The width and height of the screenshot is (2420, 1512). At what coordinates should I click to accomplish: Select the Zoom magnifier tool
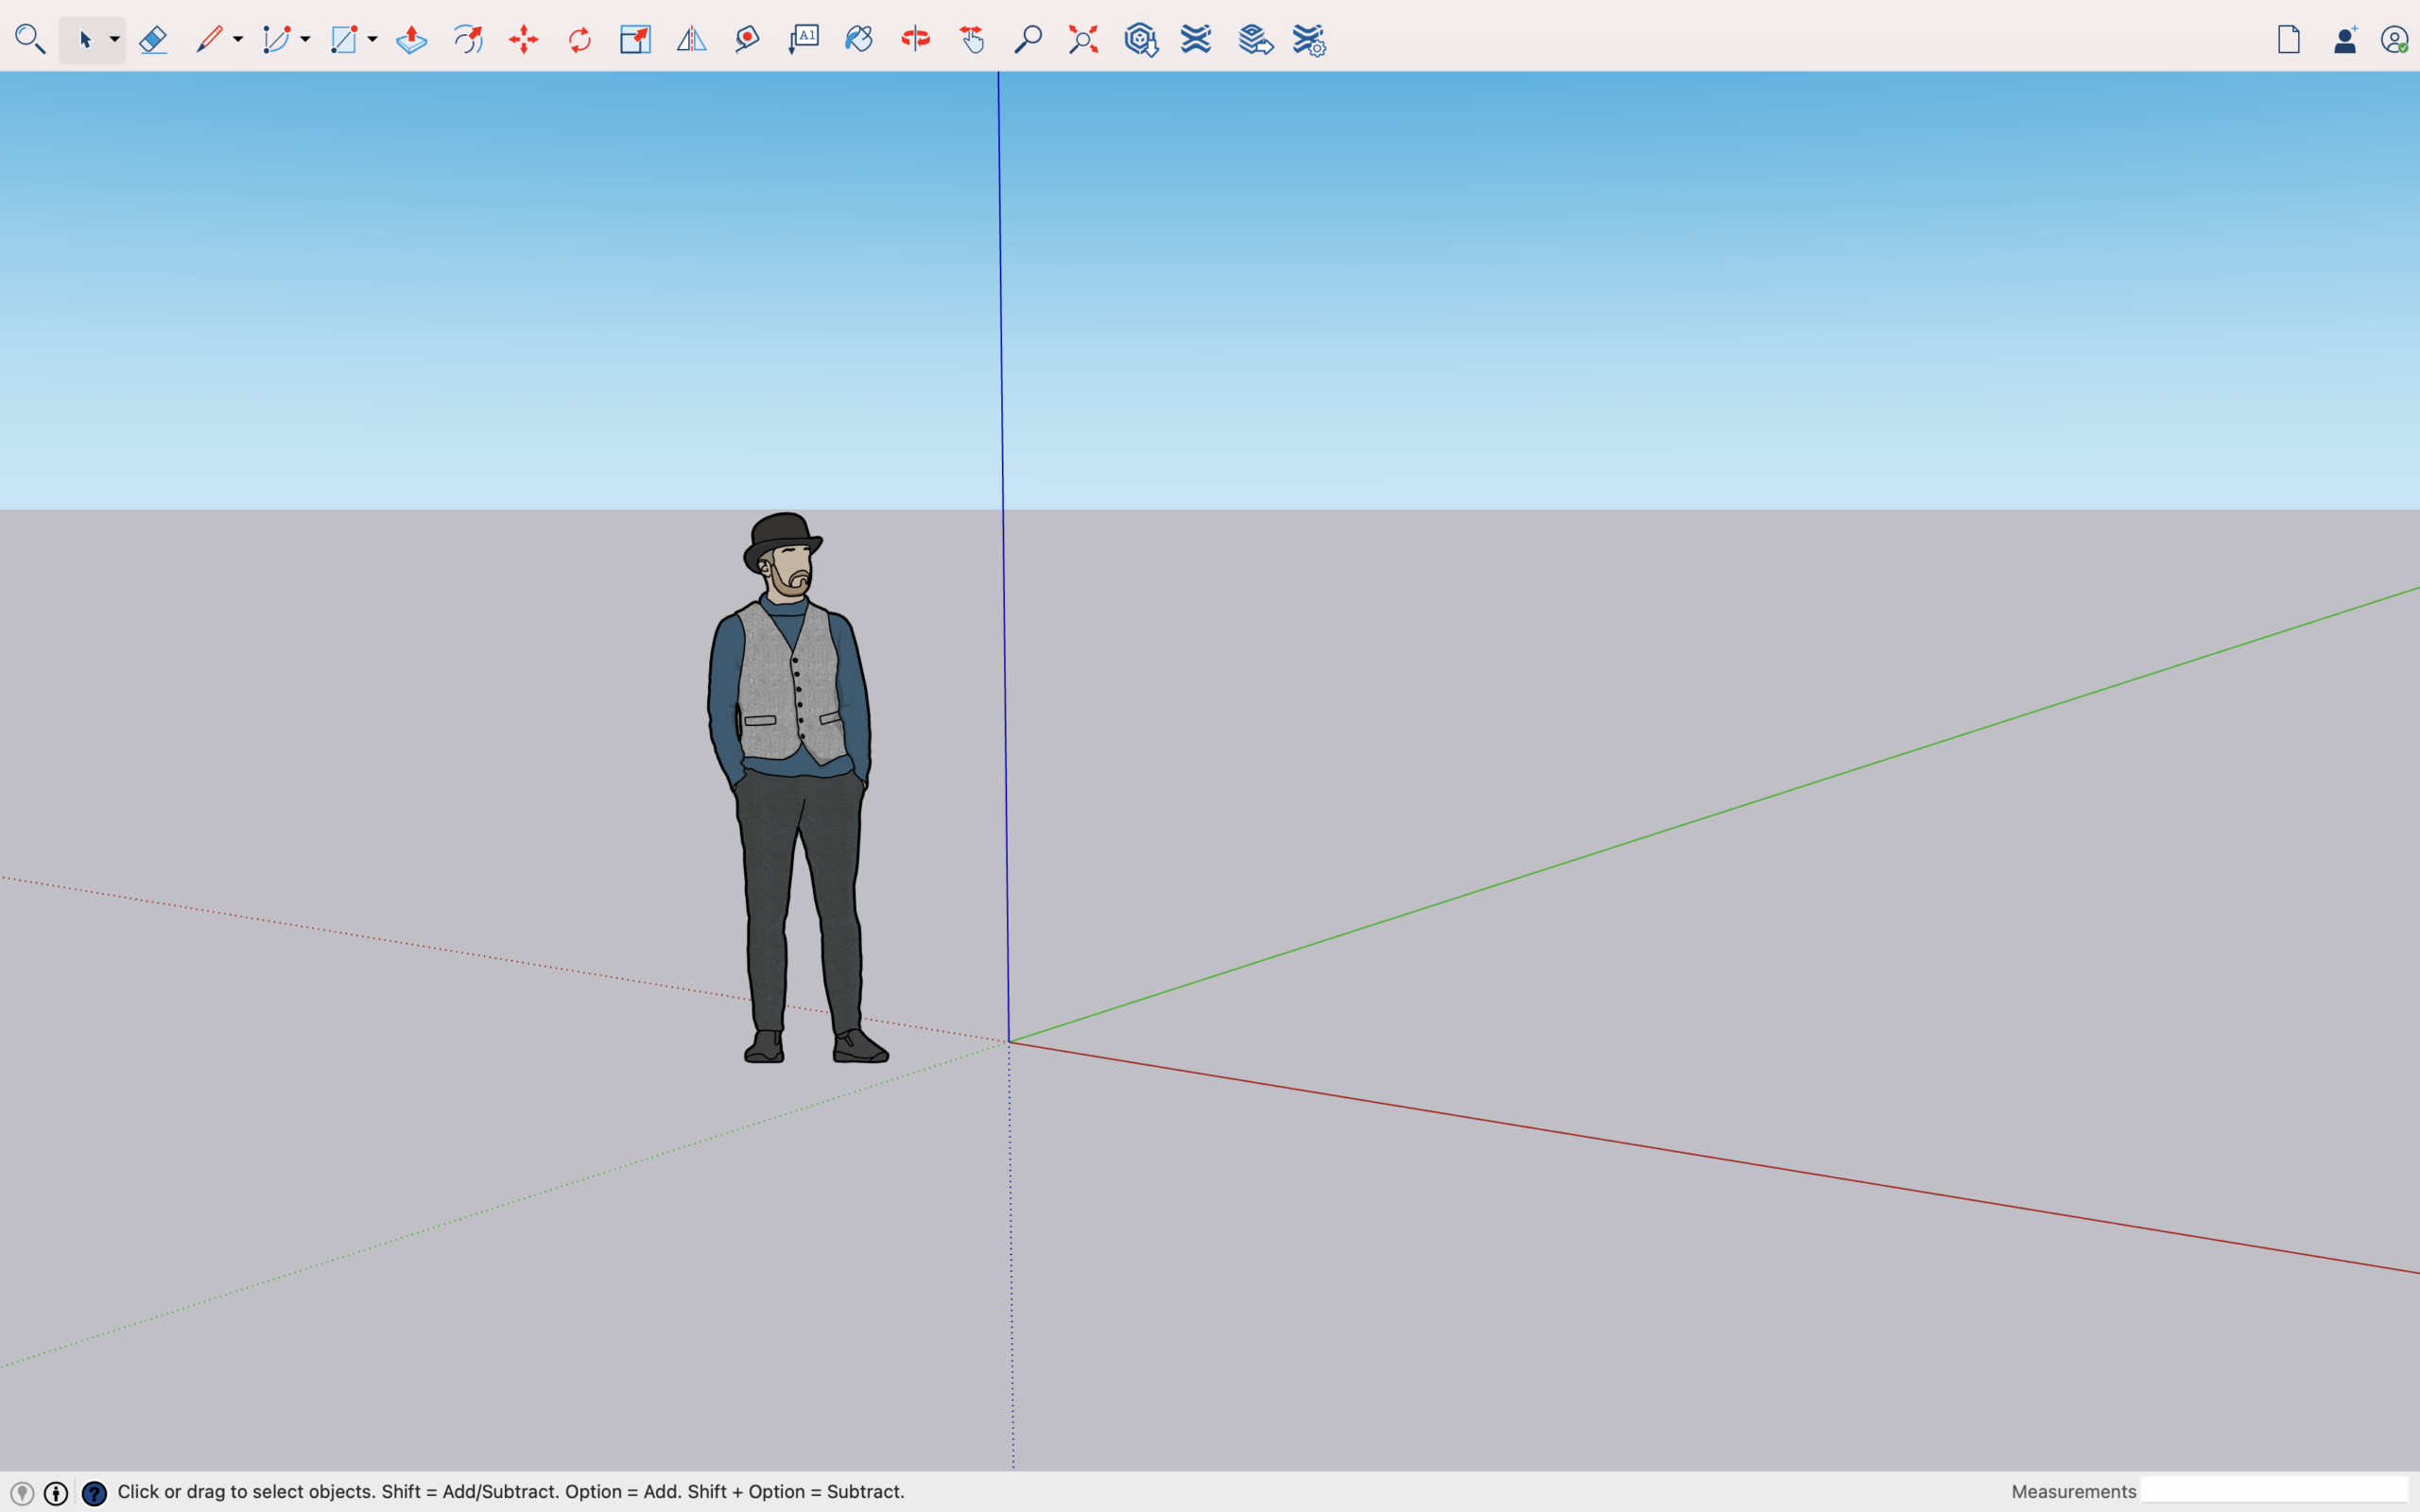click(1028, 40)
